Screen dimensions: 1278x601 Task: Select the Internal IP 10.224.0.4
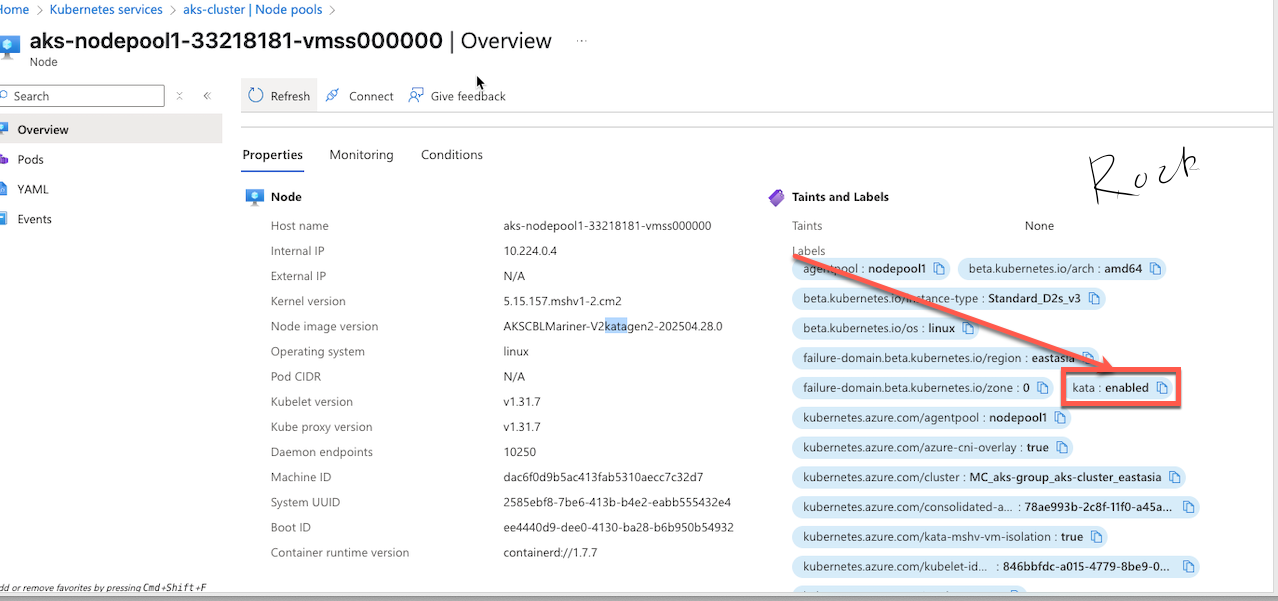click(x=530, y=251)
